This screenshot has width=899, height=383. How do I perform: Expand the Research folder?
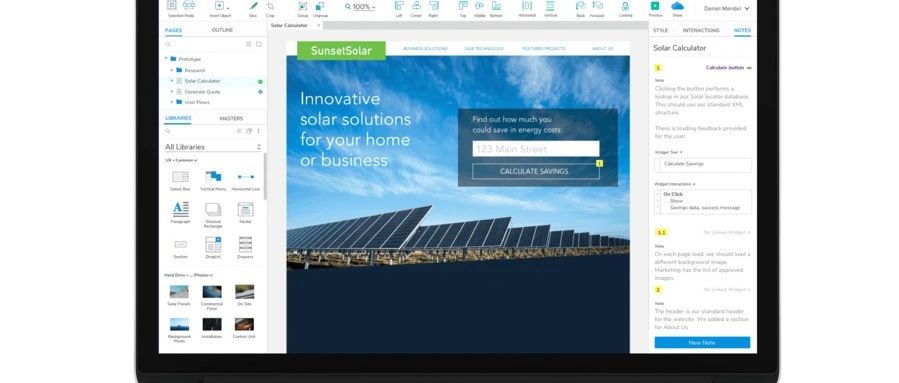[171, 70]
